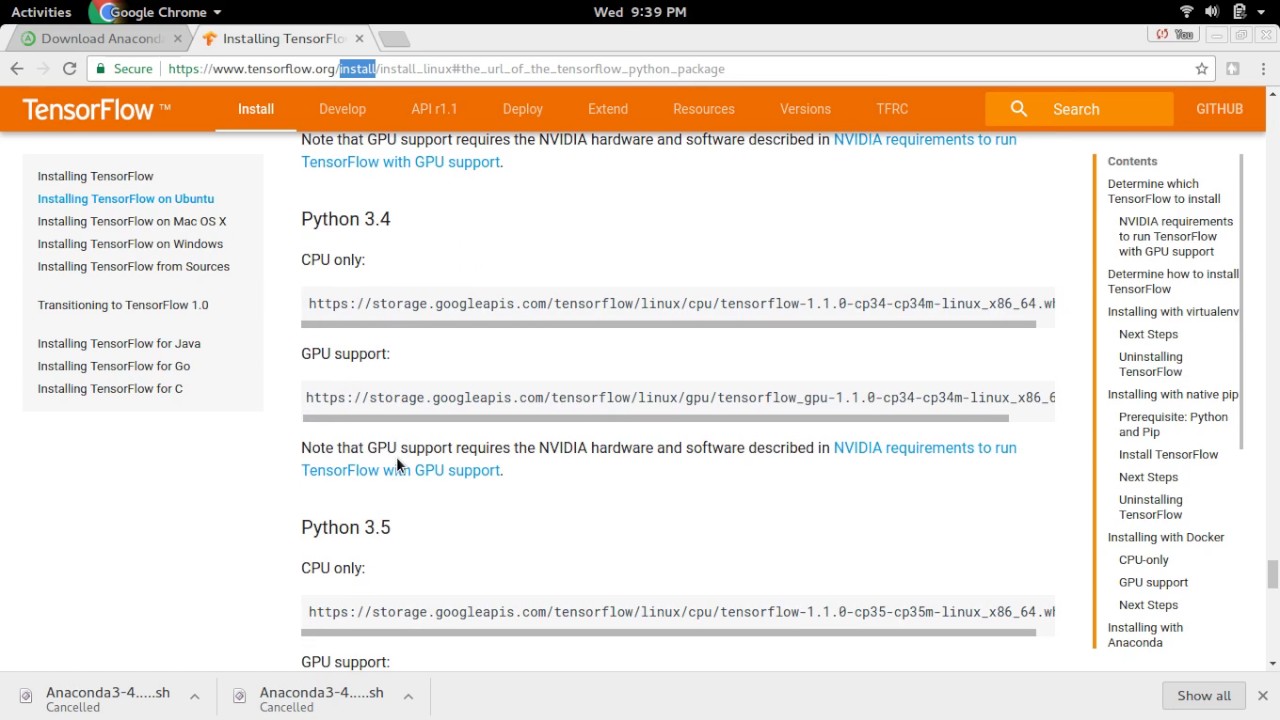Go back to the previous page
This screenshot has height=720, width=1280.
(17, 69)
